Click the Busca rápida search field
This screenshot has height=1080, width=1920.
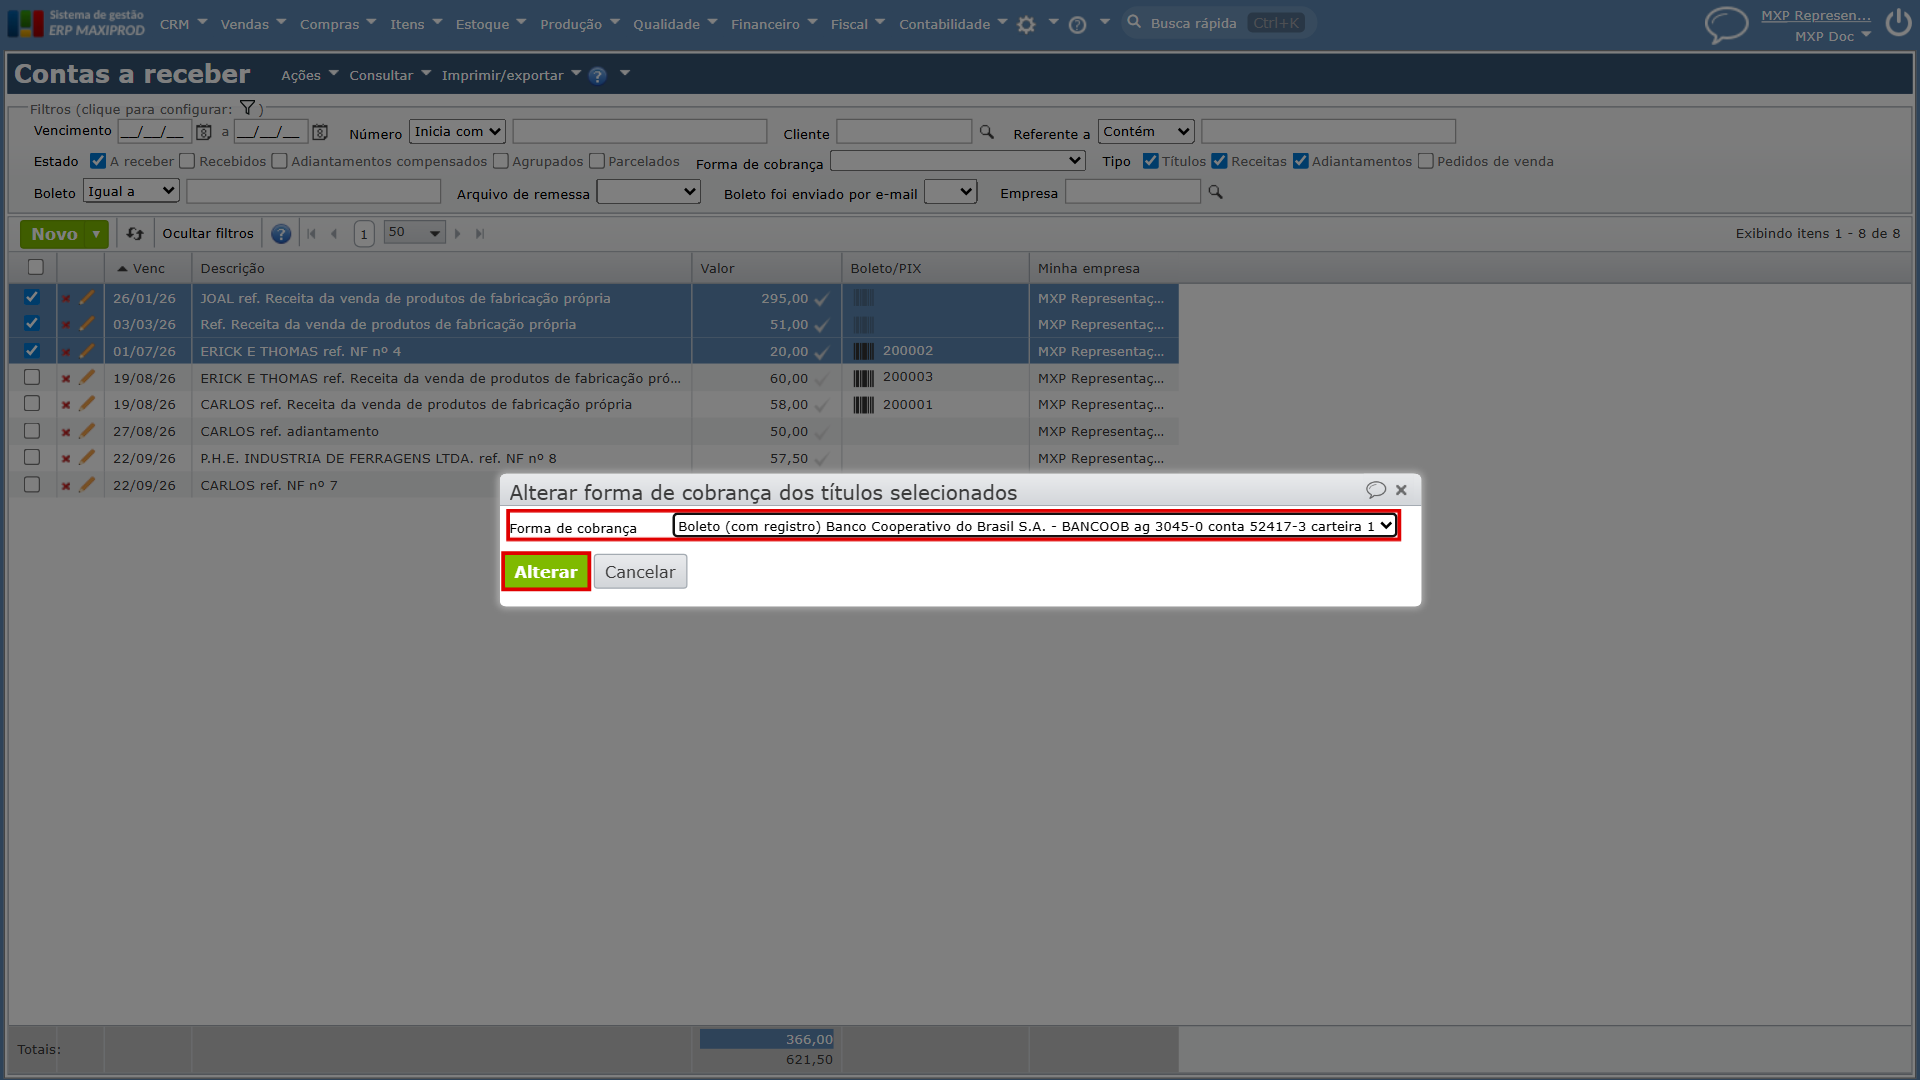[1219, 23]
